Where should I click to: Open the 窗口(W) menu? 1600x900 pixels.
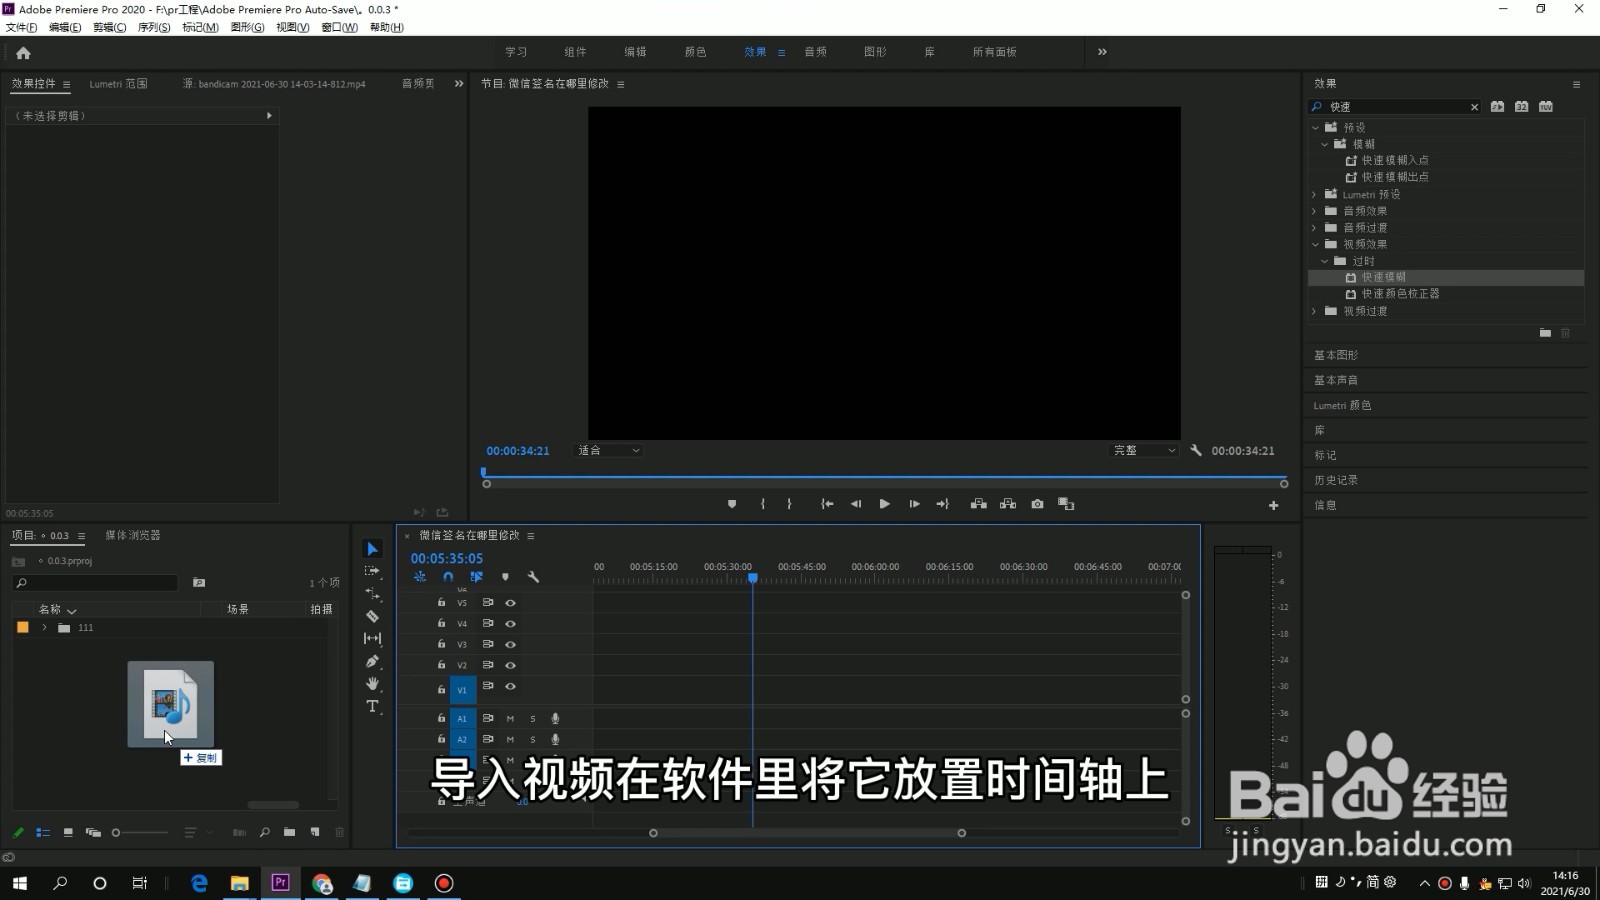(339, 27)
